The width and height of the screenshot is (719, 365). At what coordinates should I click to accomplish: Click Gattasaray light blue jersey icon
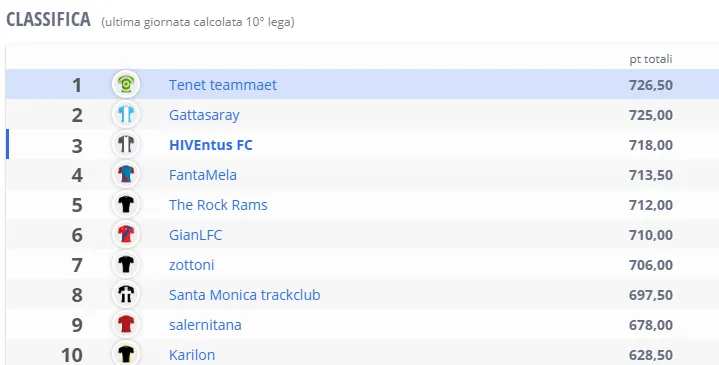(126, 115)
